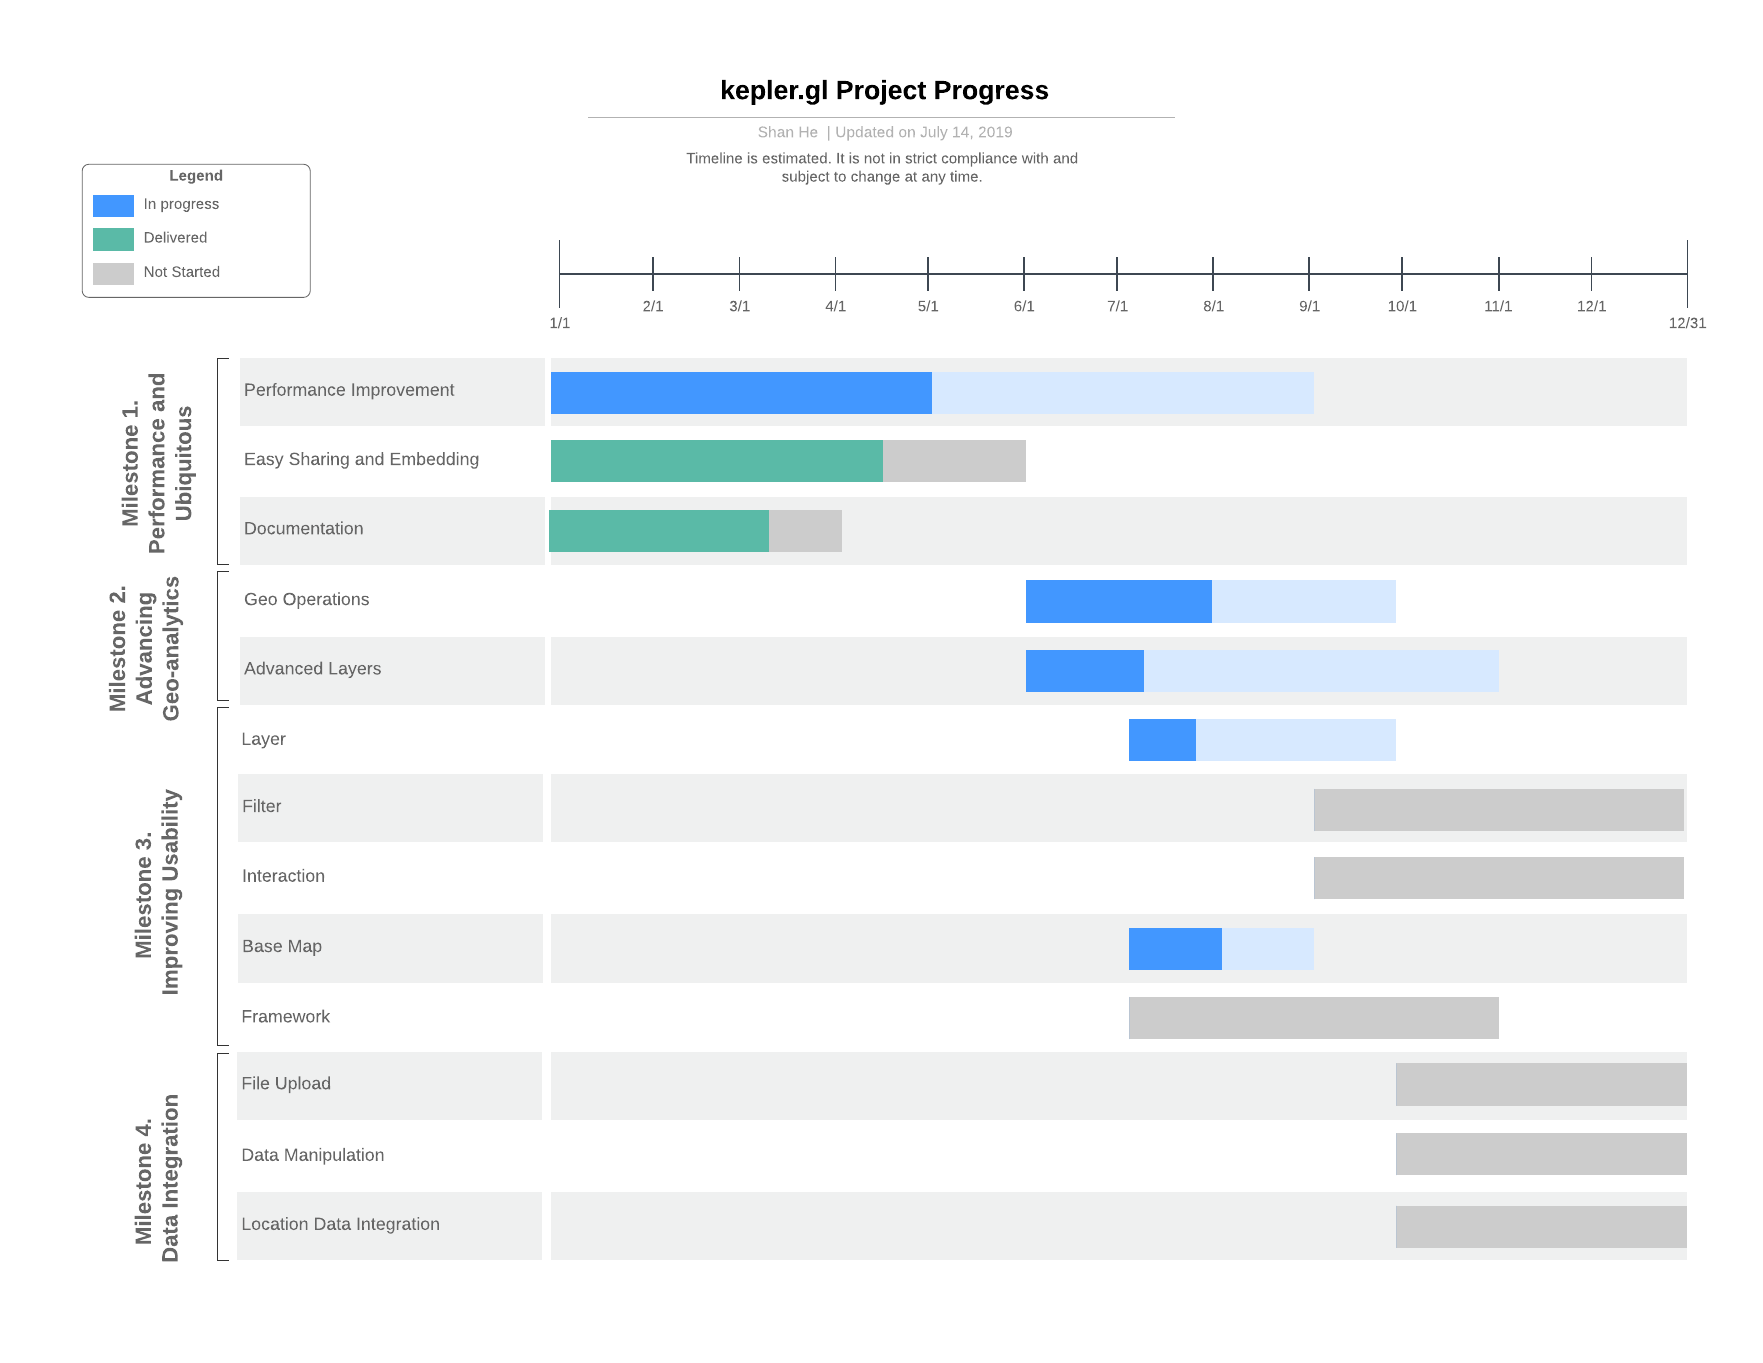Click the title 'kepler.gl Project Progress'
Viewport: 1763px width, 1363px height.
pyautogui.click(x=884, y=91)
